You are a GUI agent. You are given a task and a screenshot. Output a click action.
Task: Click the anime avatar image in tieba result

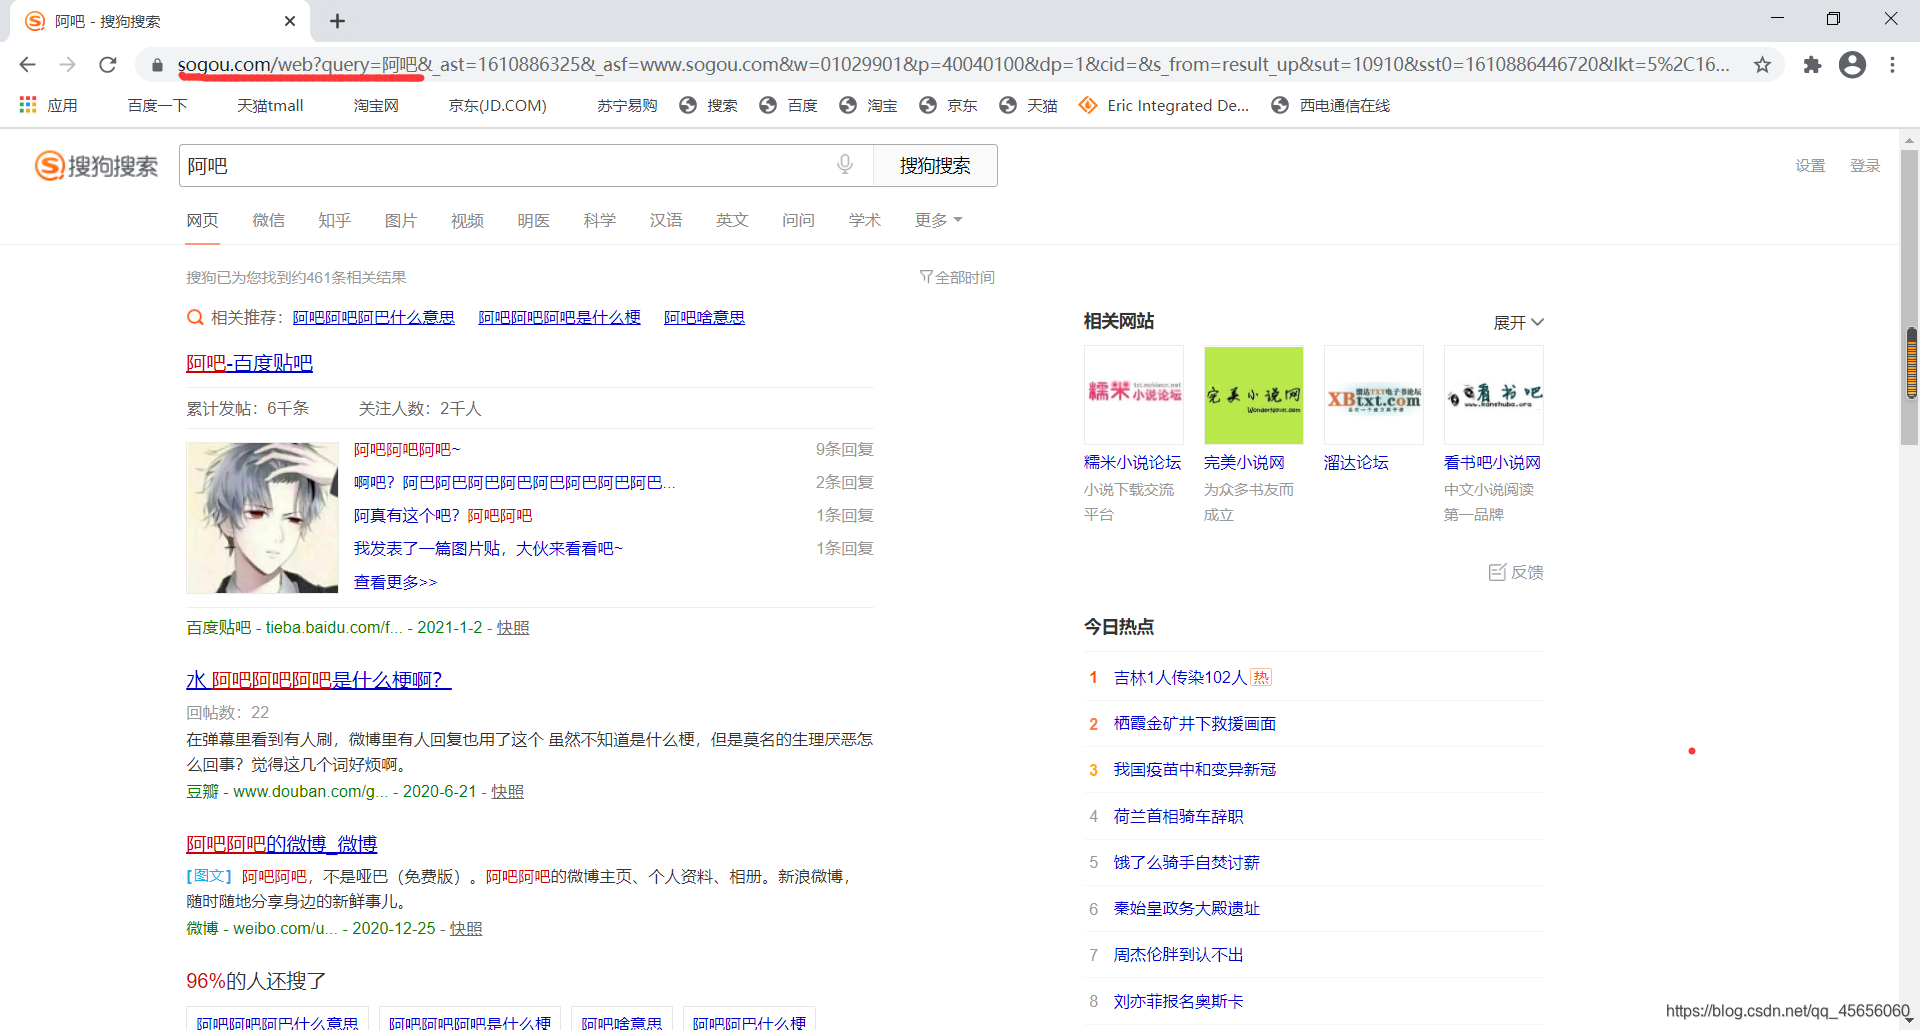coord(262,518)
